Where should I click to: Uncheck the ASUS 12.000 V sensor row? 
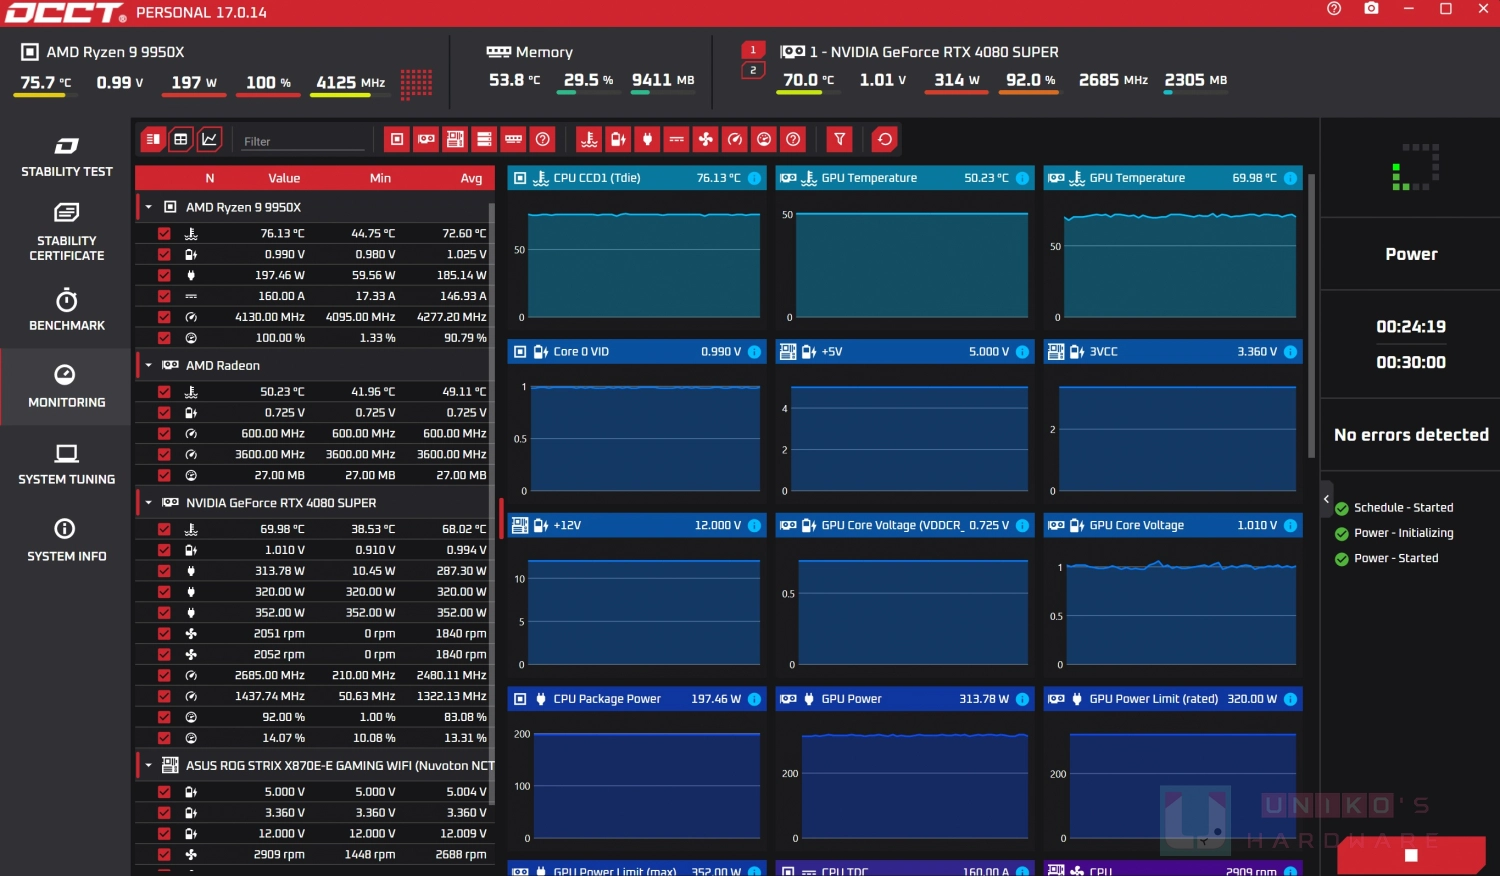(164, 833)
